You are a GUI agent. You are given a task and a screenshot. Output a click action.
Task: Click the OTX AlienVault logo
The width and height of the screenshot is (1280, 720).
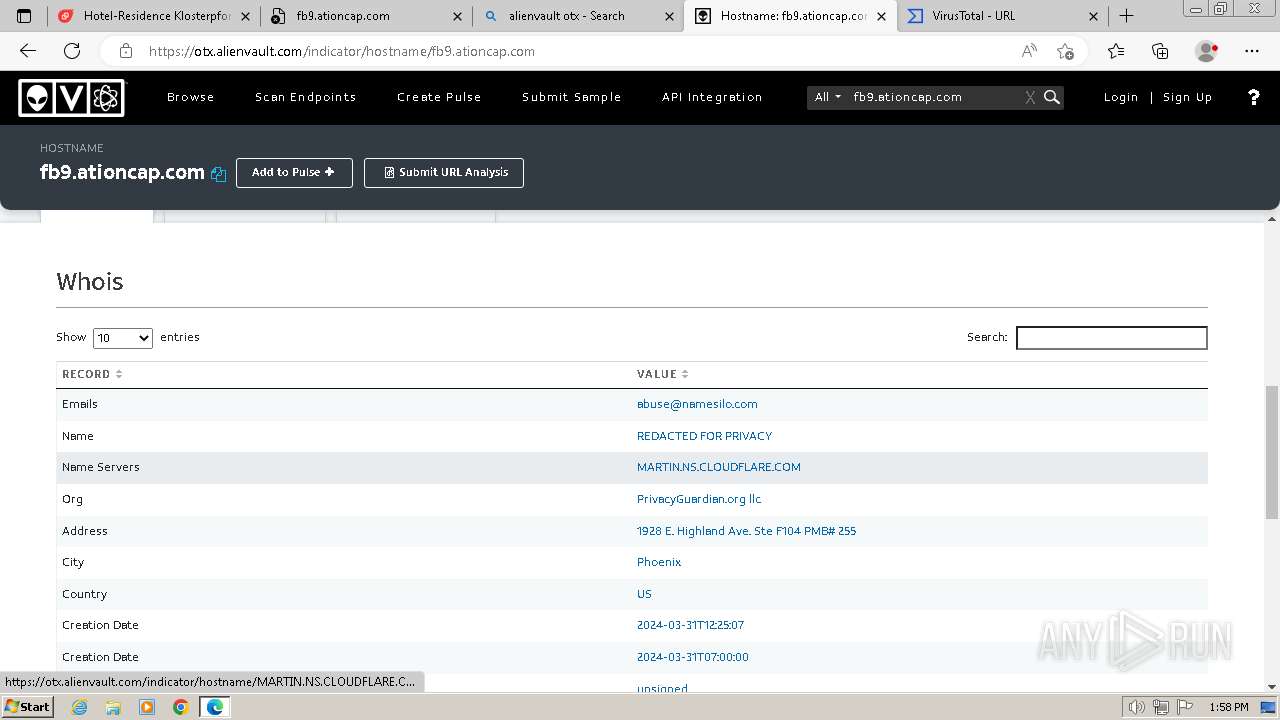click(72, 97)
